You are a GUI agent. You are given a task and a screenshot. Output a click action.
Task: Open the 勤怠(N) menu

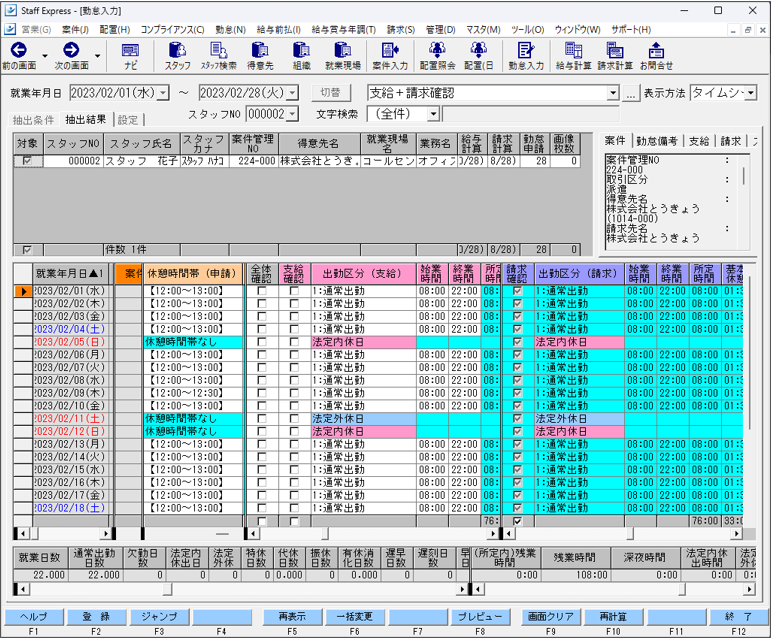click(x=230, y=29)
